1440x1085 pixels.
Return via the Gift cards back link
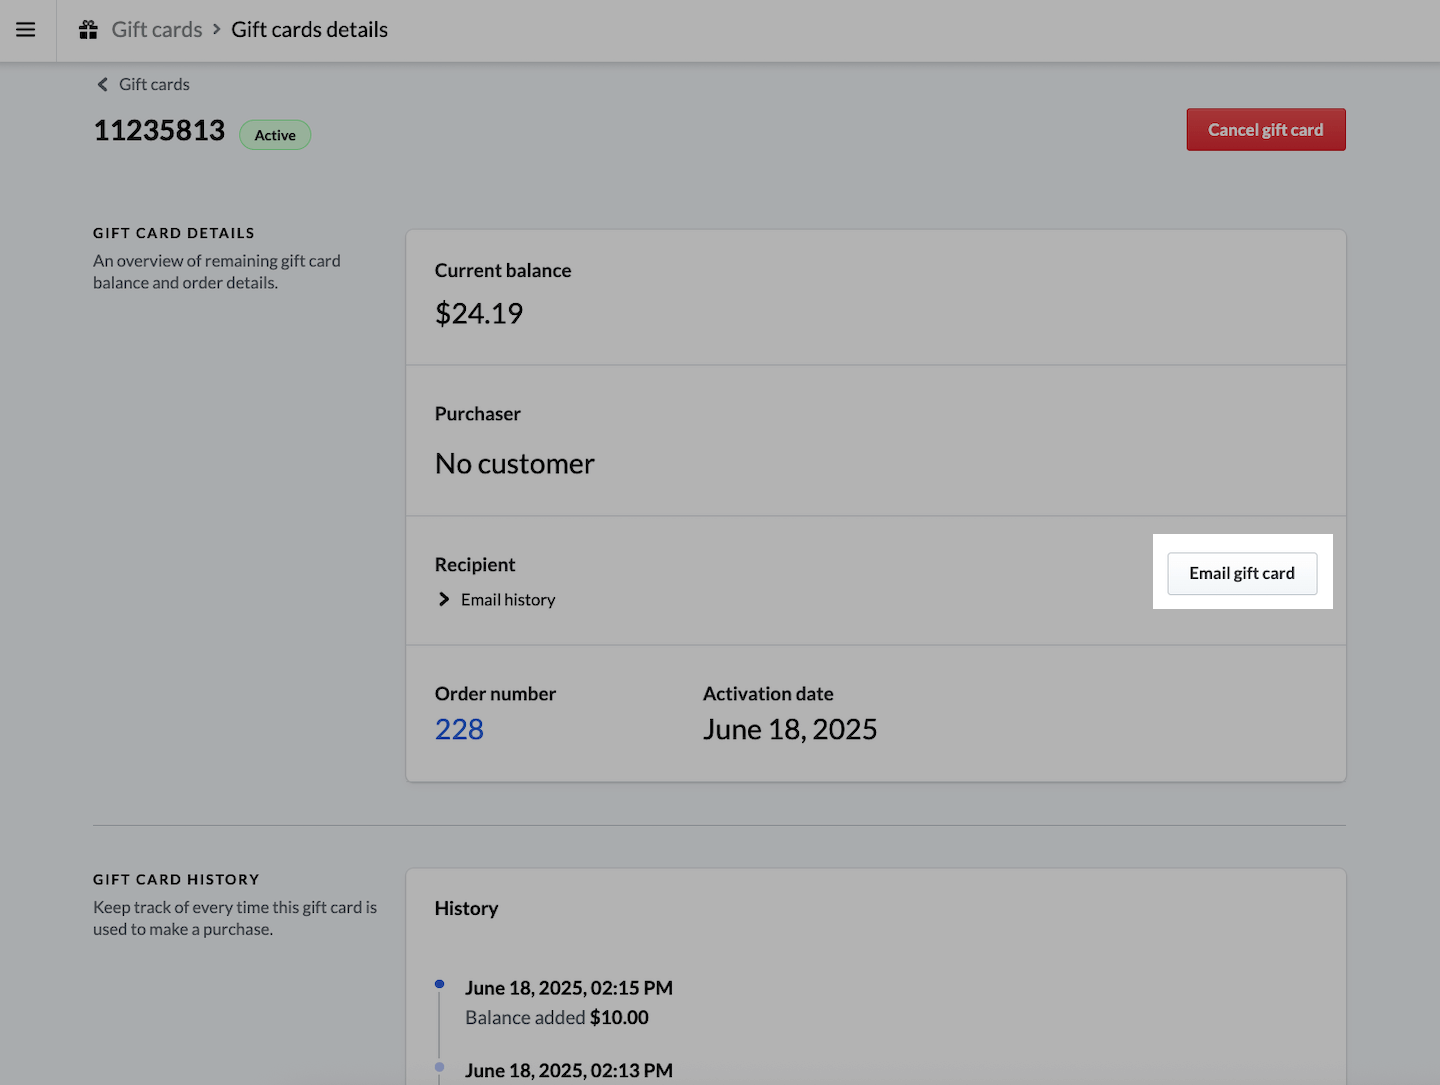coord(154,85)
